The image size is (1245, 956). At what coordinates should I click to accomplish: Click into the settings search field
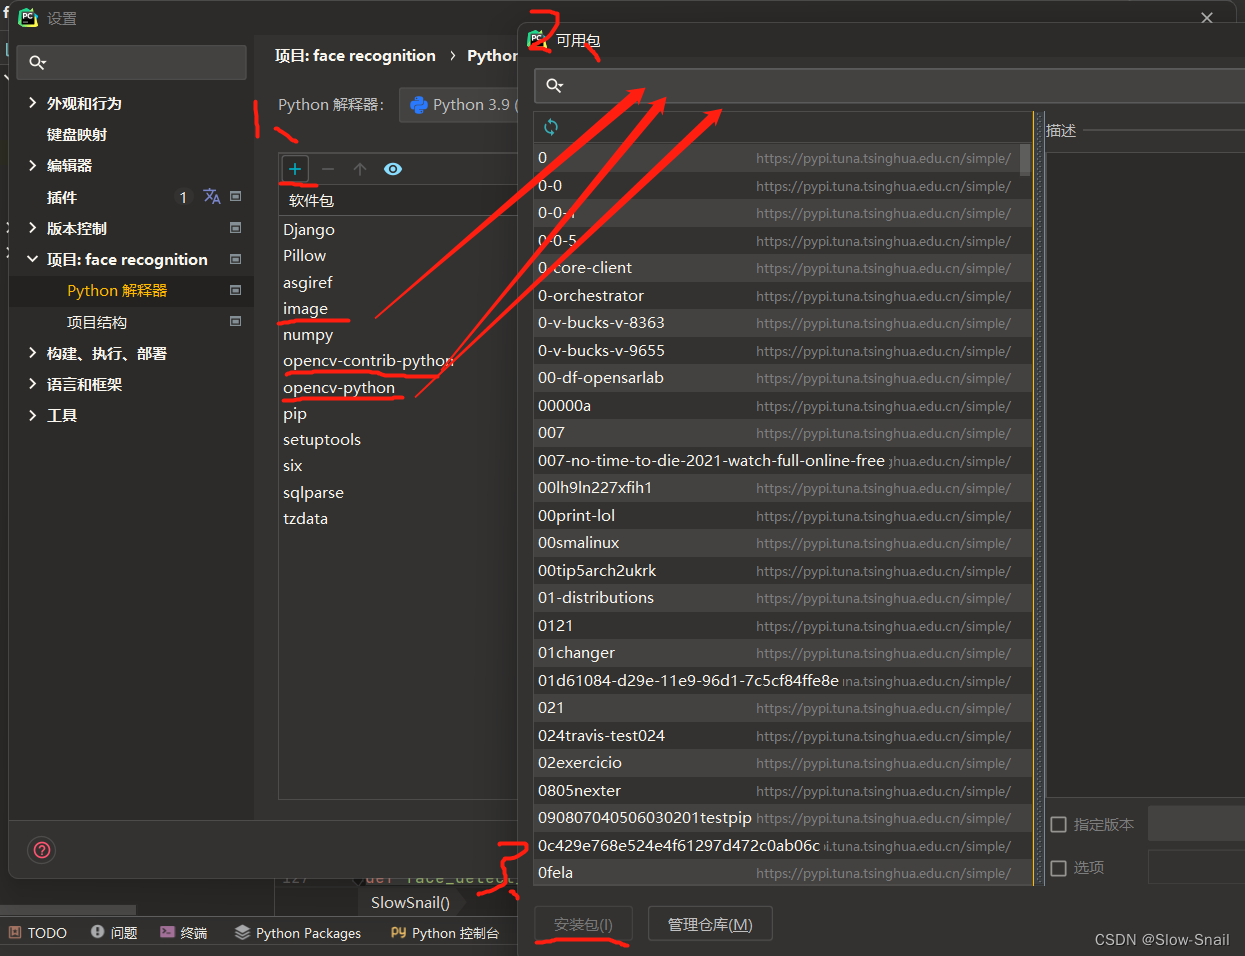pyautogui.click(x=131, y=62)
